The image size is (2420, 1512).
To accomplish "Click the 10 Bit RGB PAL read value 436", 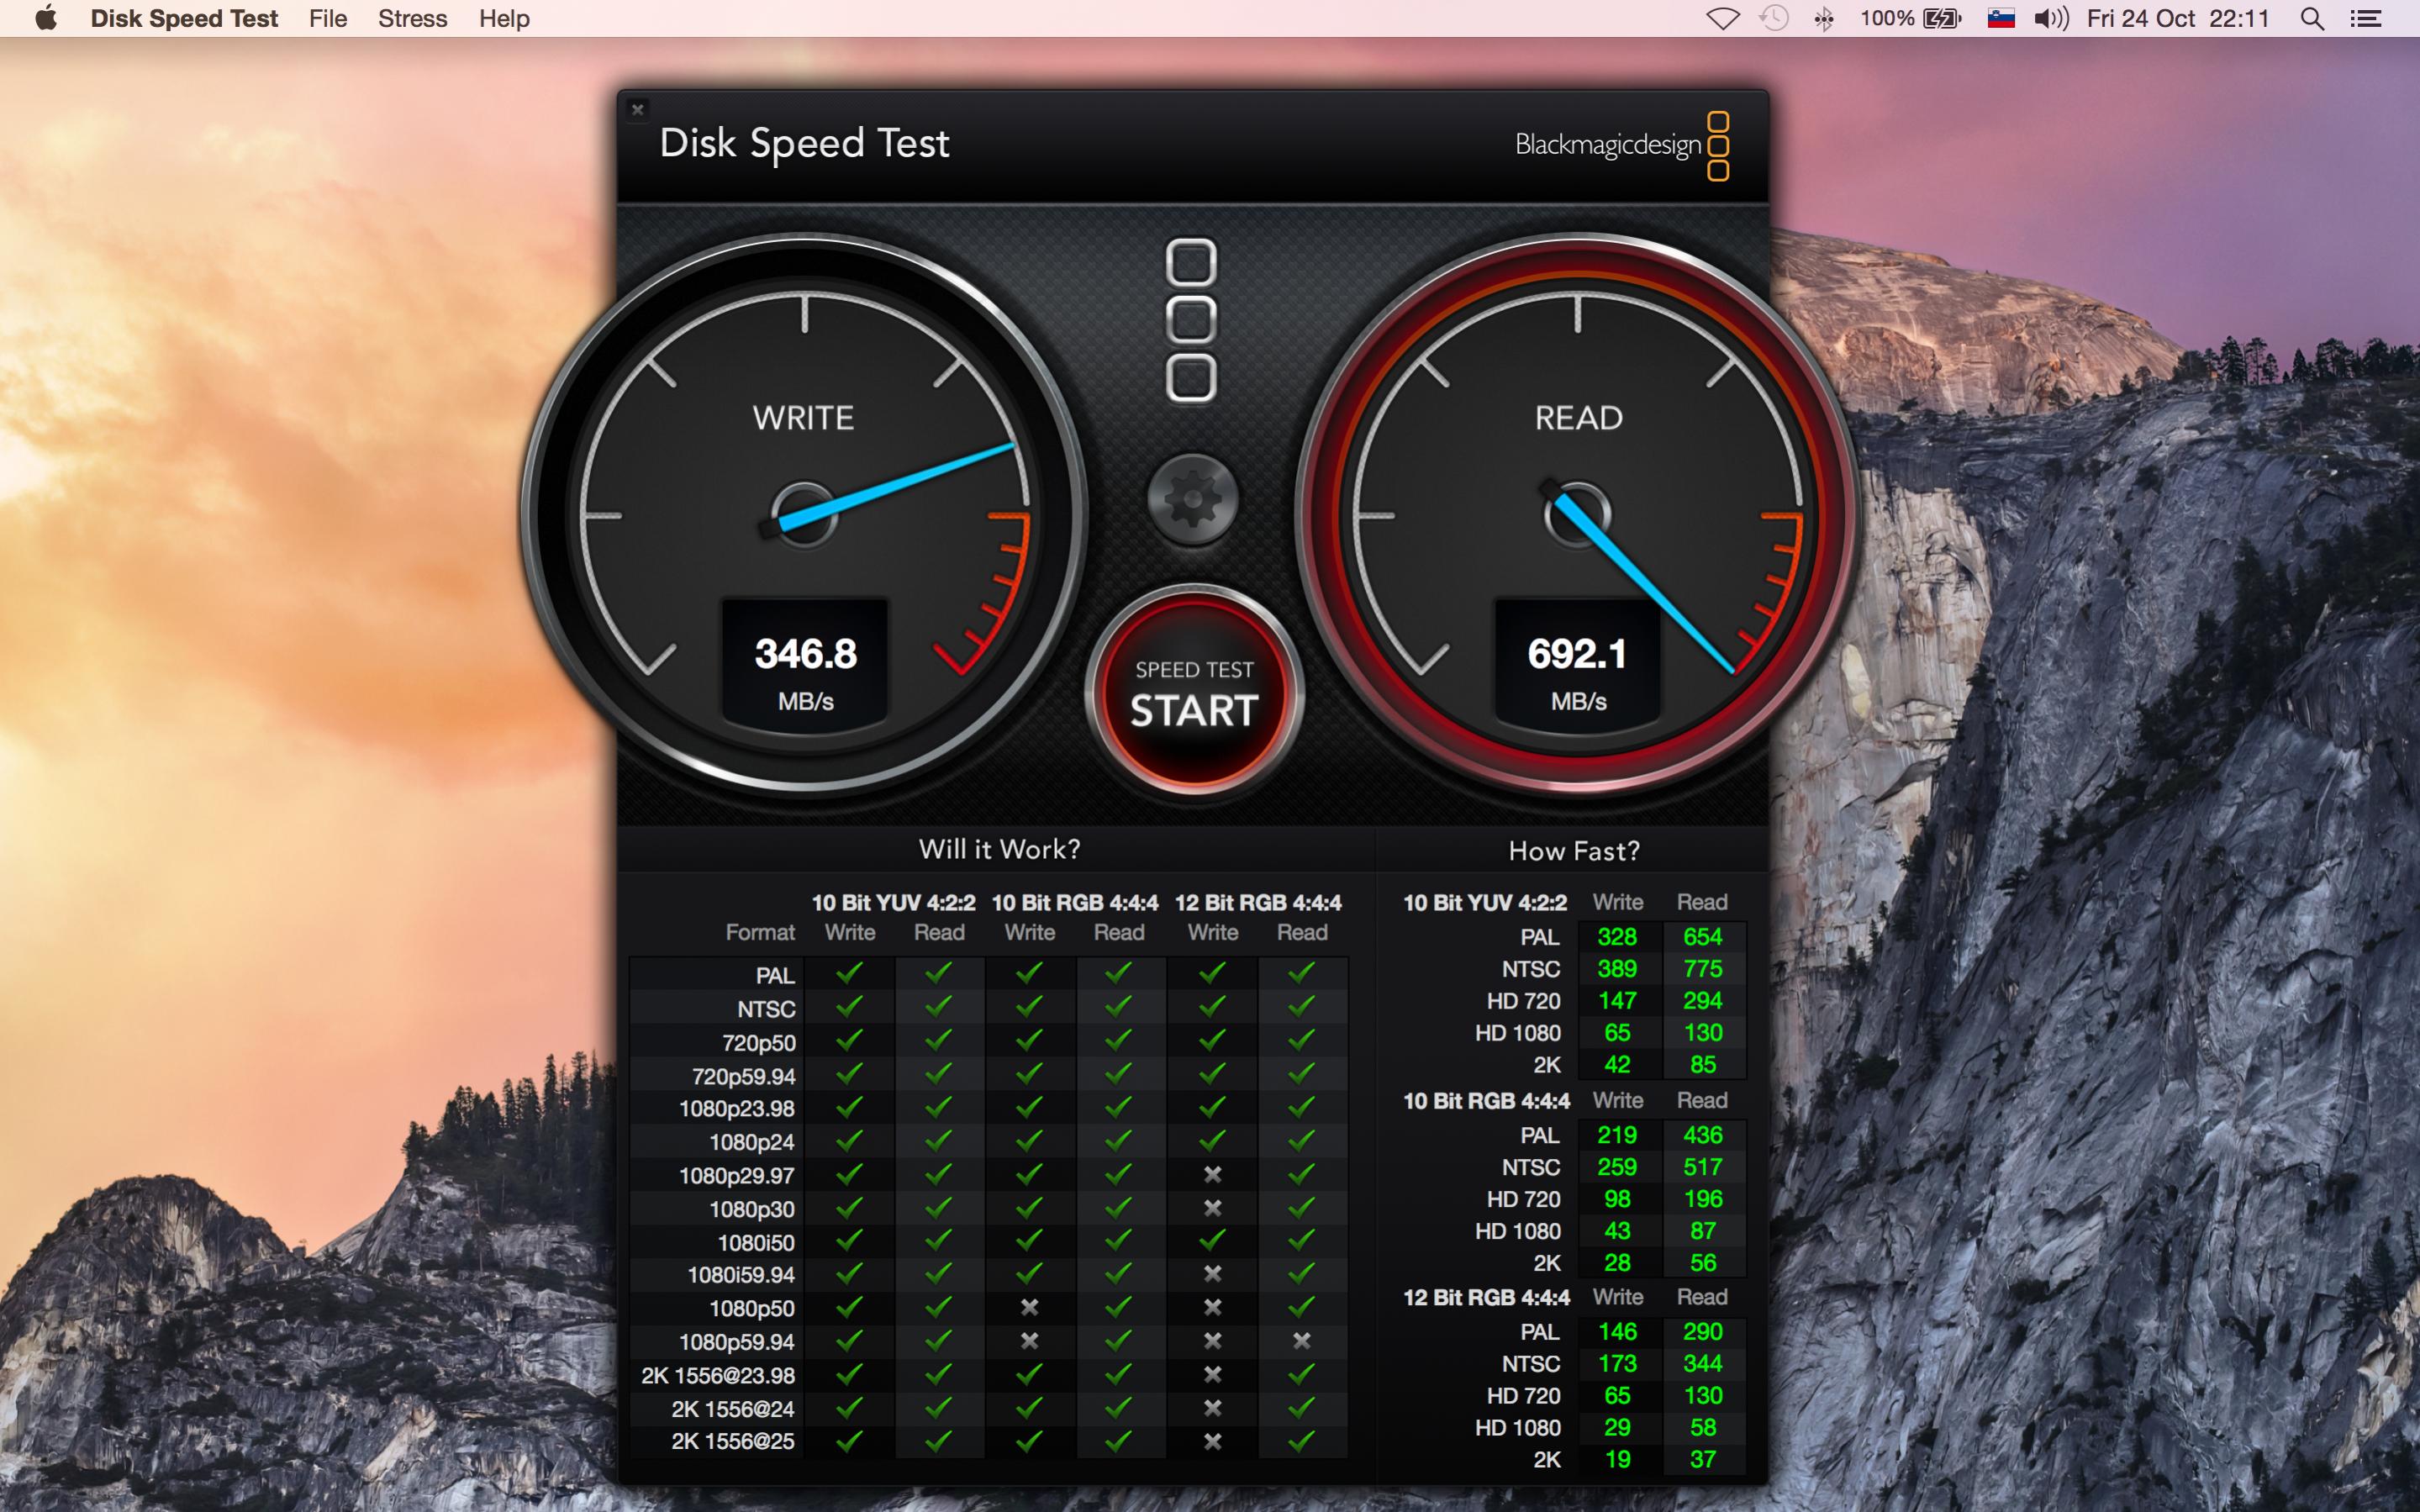I will (x=1702, y=1135).
